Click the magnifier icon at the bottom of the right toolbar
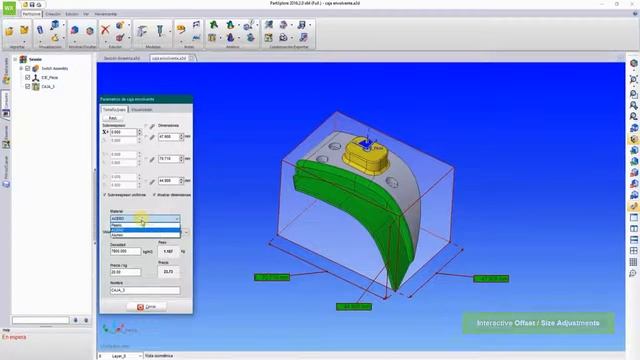The height and width of the screenshot is (360, 640). pyautogui.click(x=633, y=273)
